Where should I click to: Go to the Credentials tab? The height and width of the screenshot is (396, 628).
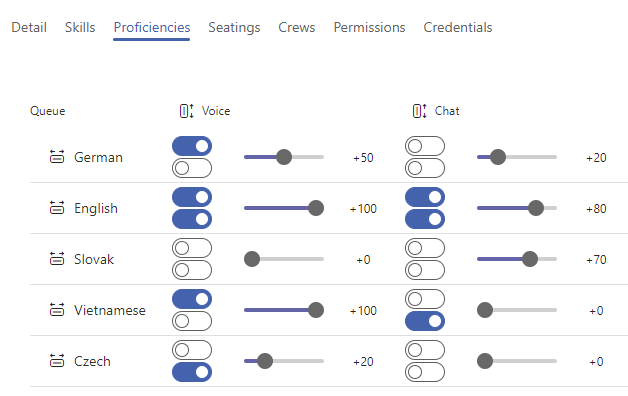coord(458,27)
